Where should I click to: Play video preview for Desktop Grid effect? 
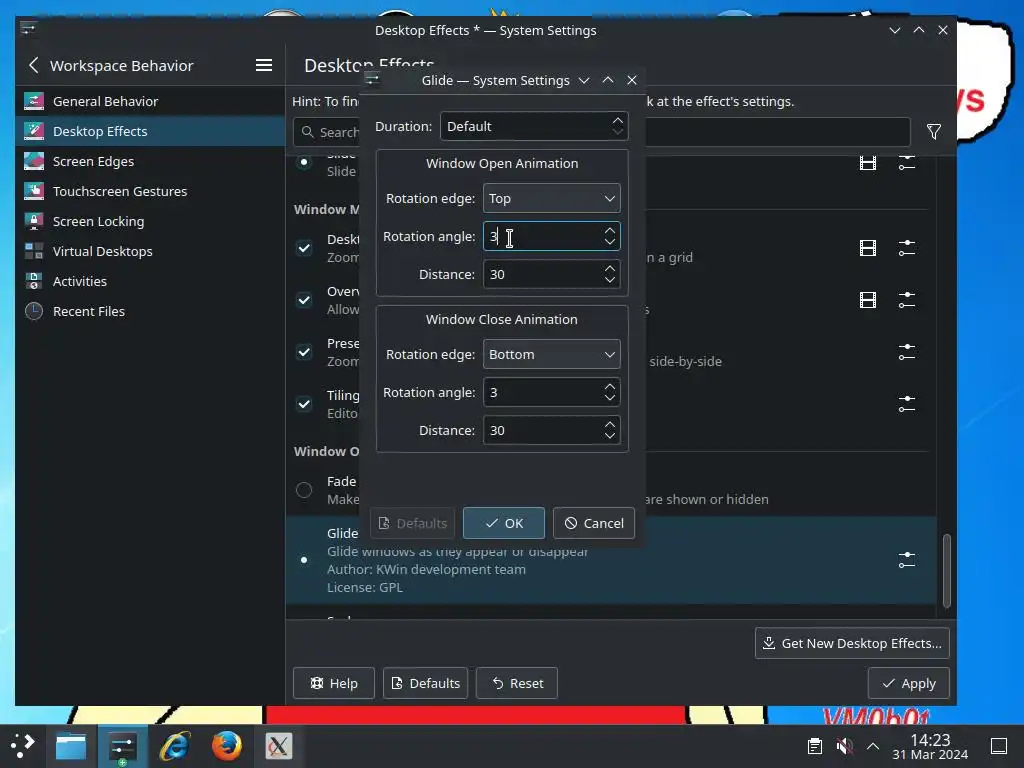click(x=868, y=248)
